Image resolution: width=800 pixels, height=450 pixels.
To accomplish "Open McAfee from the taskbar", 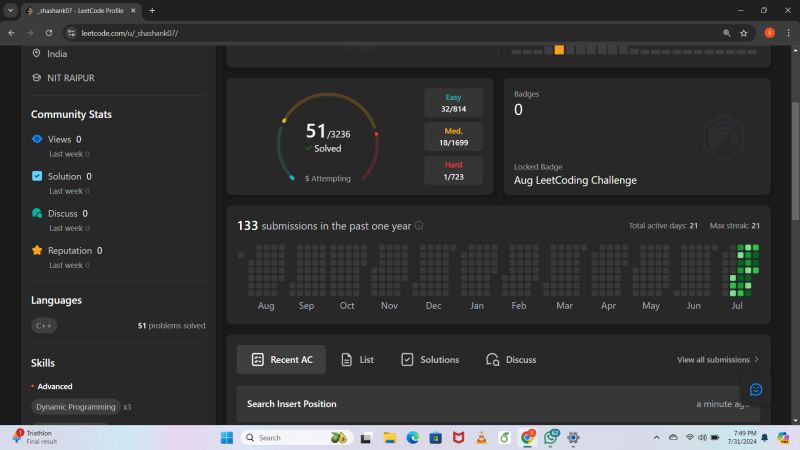I will pos(458,438).
